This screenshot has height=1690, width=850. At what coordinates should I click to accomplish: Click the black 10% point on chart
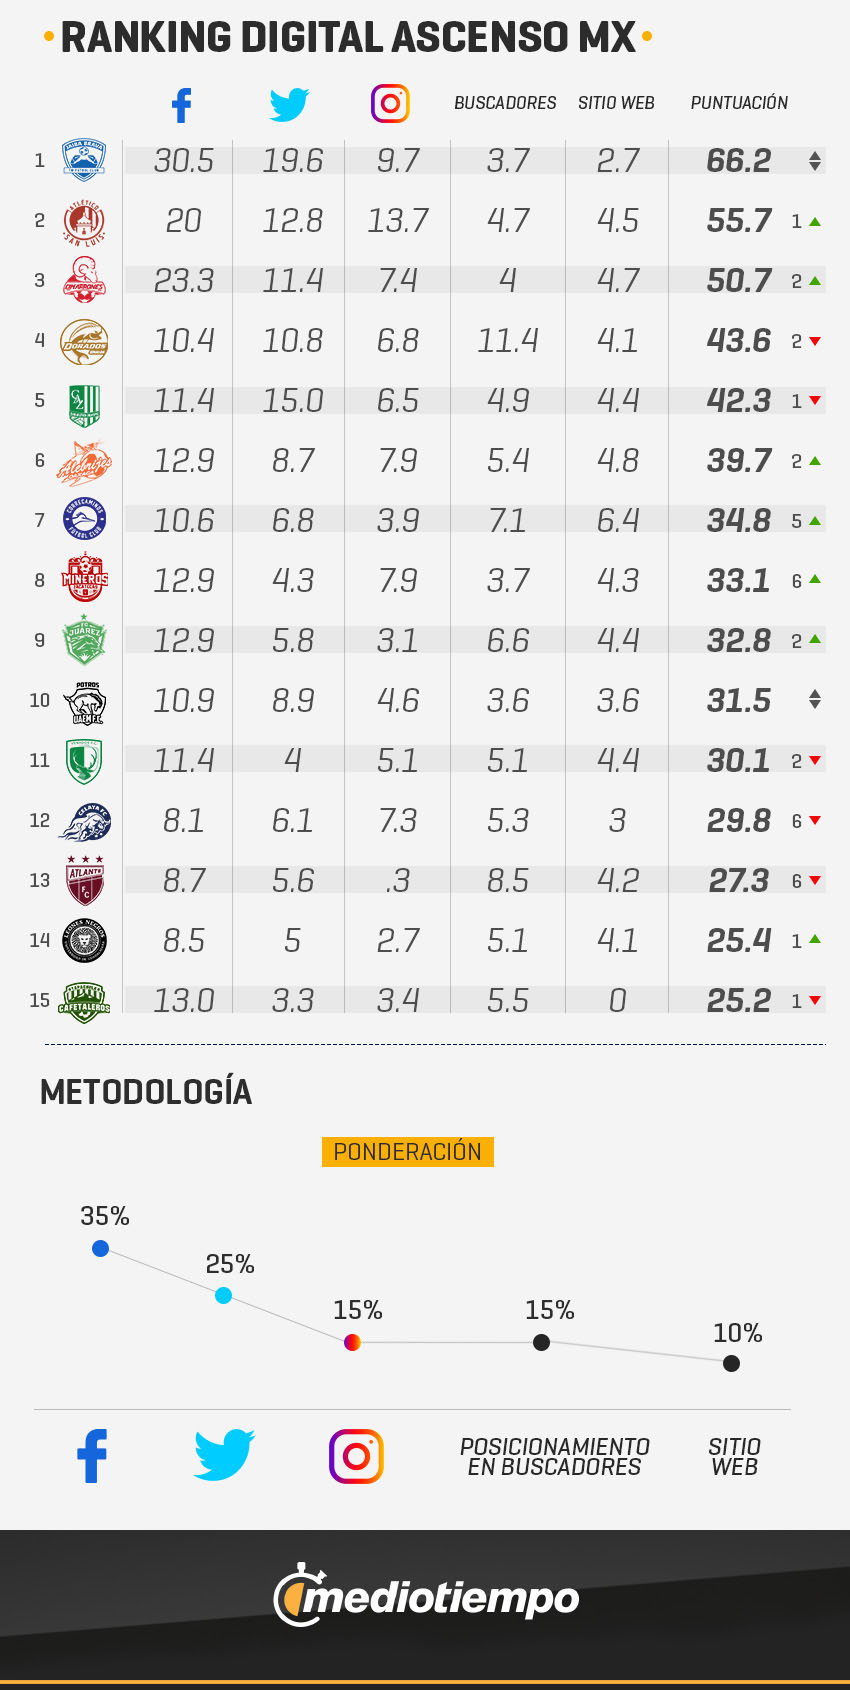click(731, 1363)
